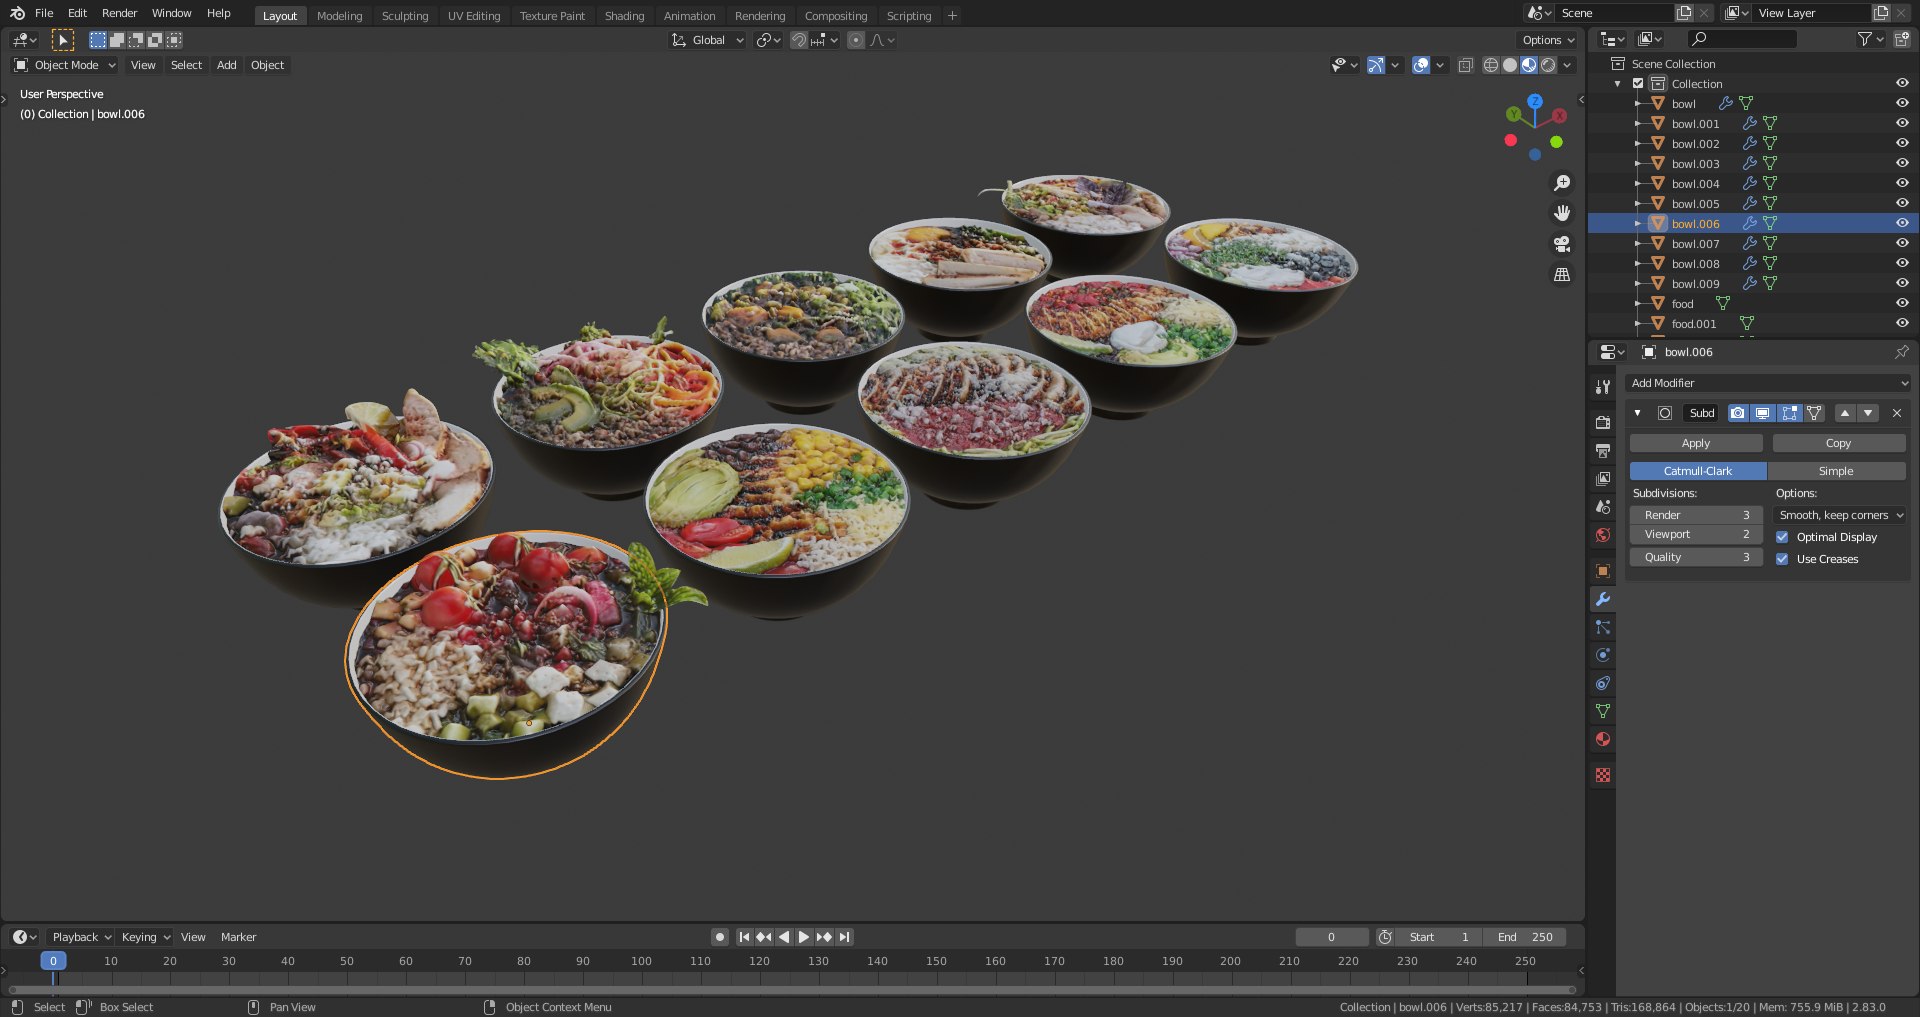
Task: Play the animation forward
Action: [x=804, y=937]
